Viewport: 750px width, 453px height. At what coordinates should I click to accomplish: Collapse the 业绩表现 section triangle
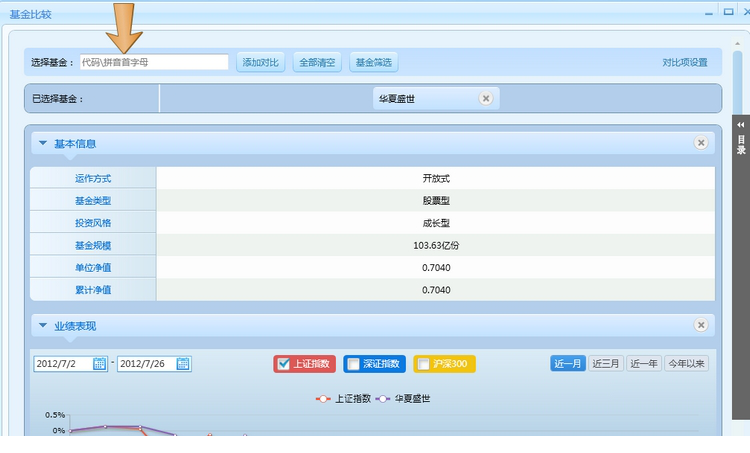click(43, 325)
